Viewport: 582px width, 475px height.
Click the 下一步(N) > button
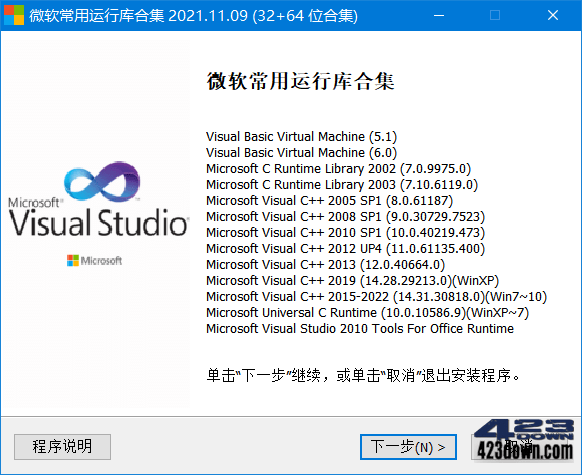point(408,447)
